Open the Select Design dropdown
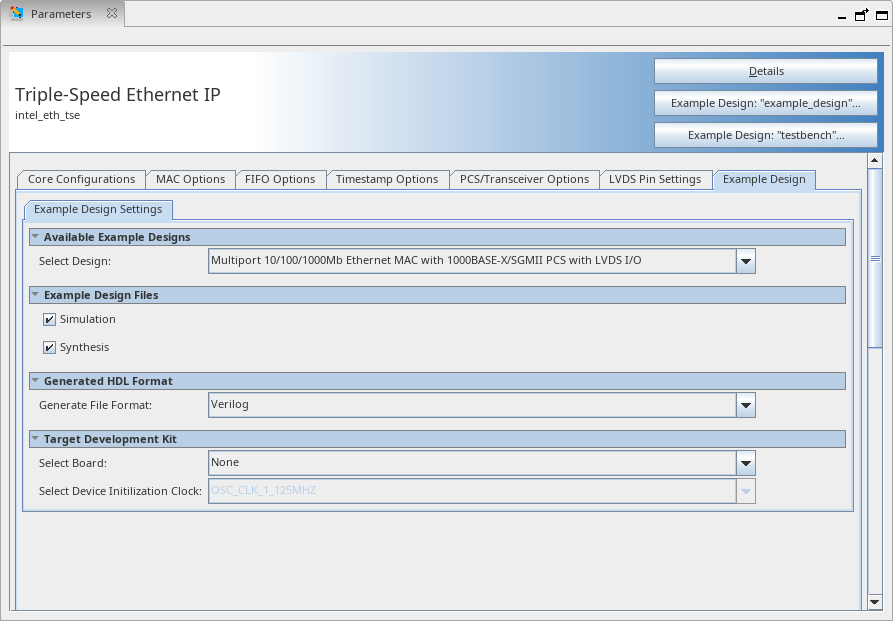Image resolution: width=893 pixels, height=621 pixels. (745, 262)
